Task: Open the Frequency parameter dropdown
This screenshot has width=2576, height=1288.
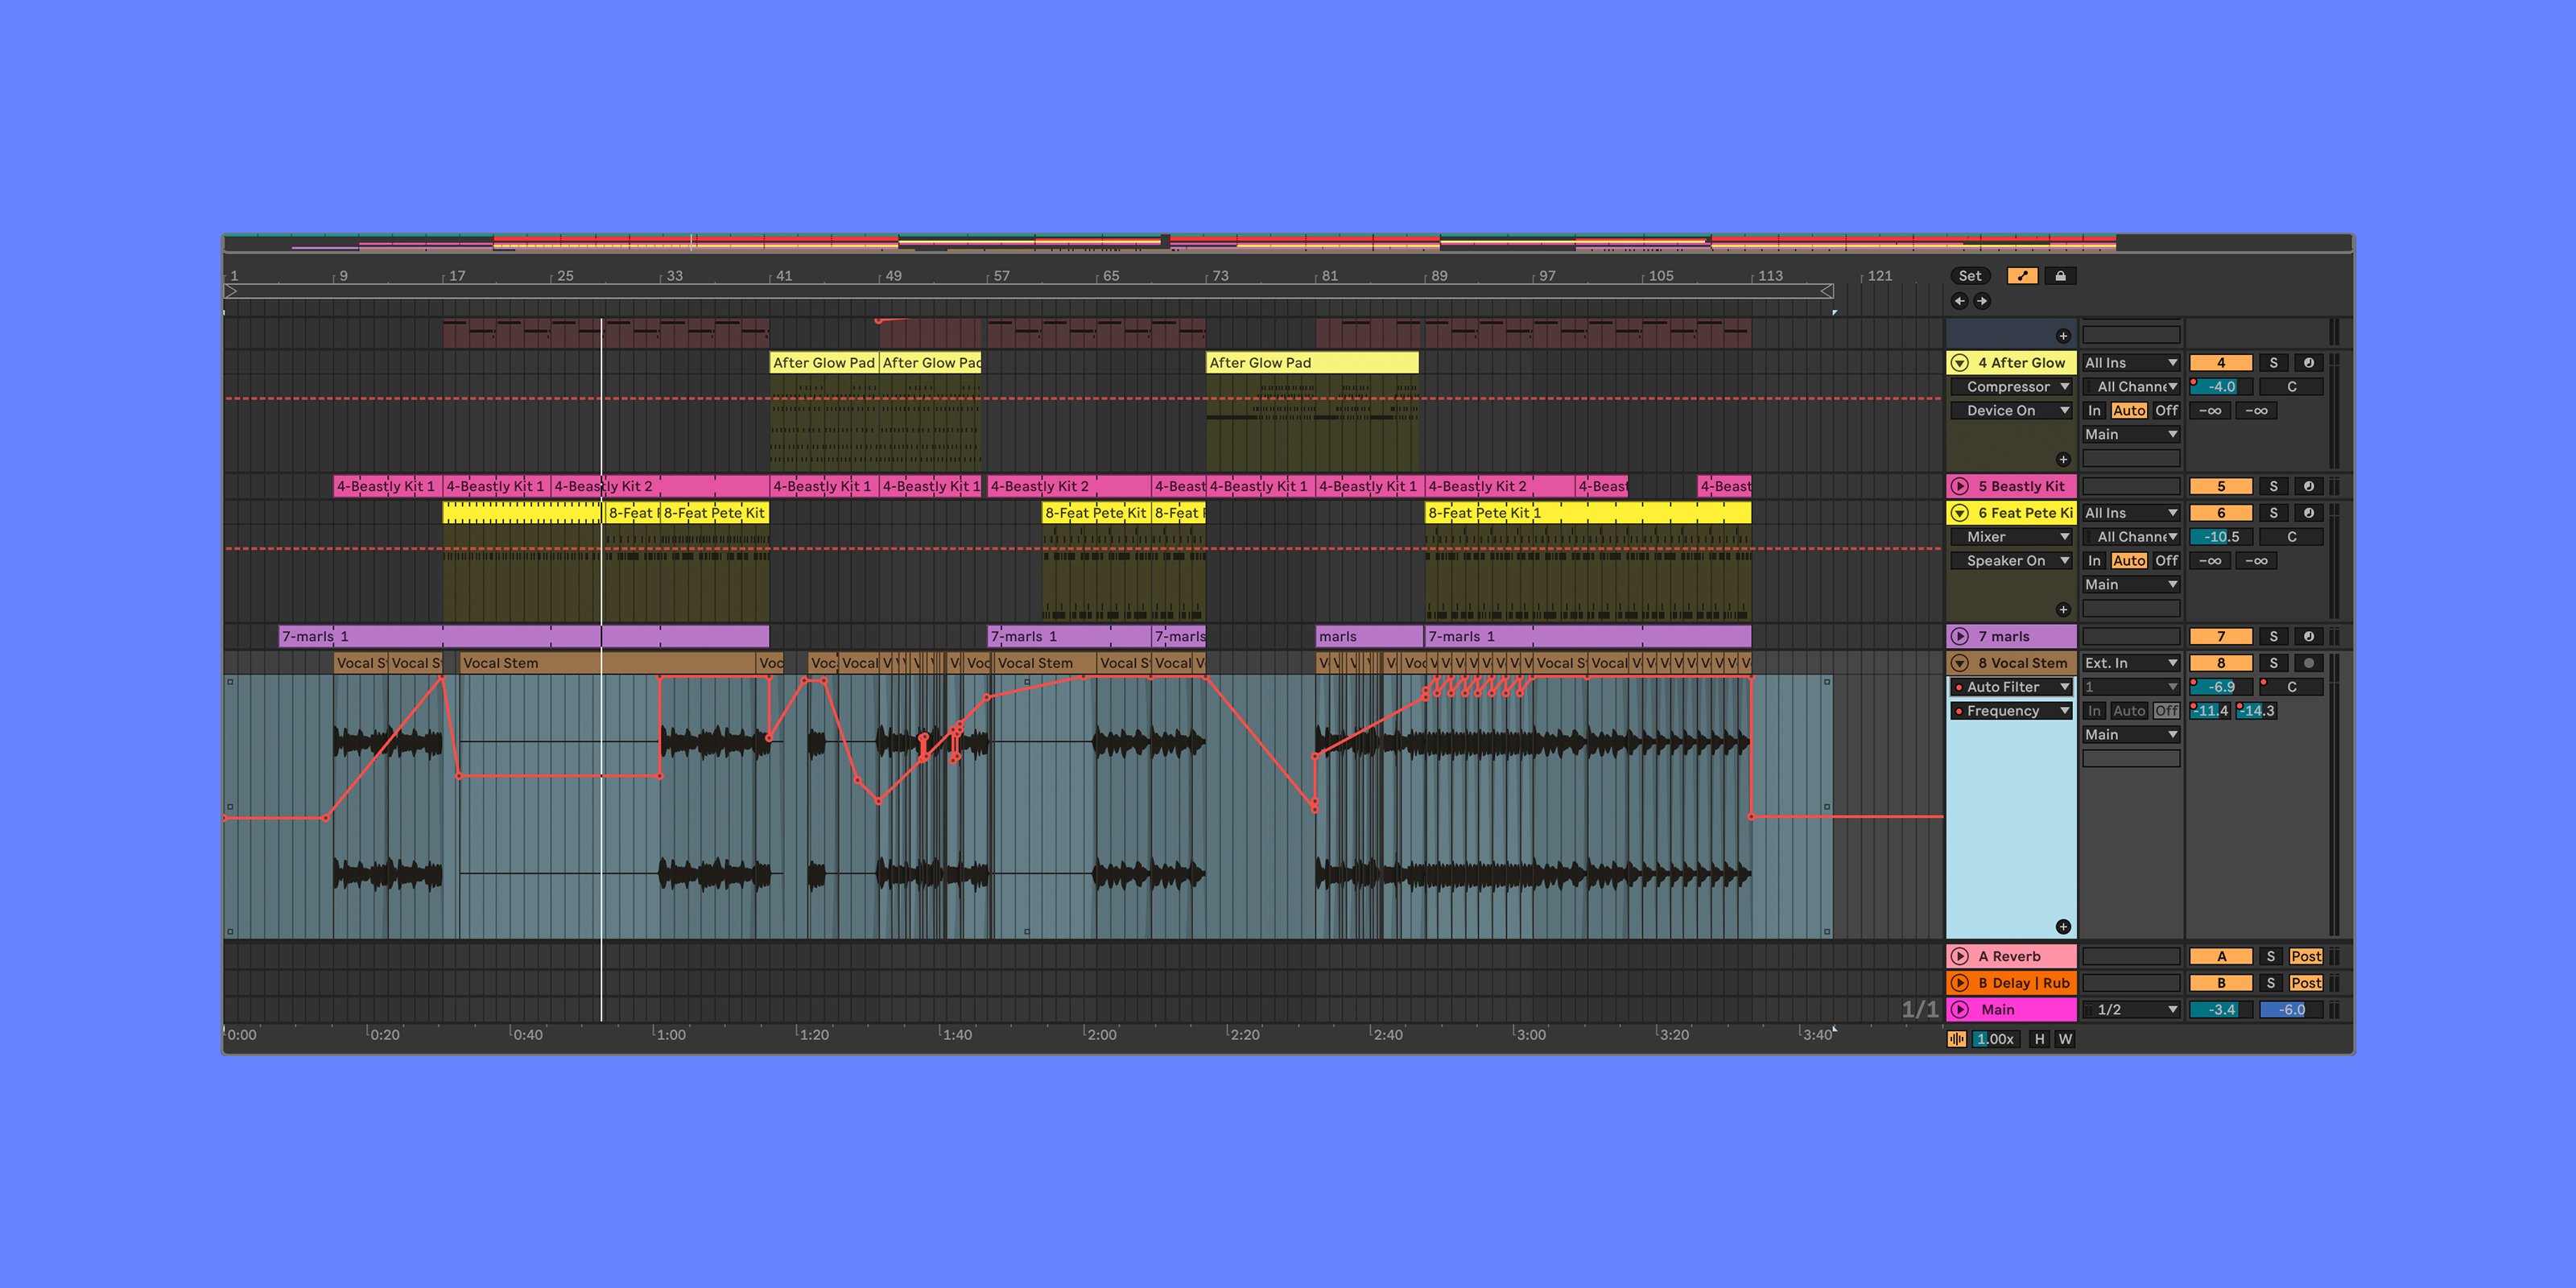Action: (2012, 711)
